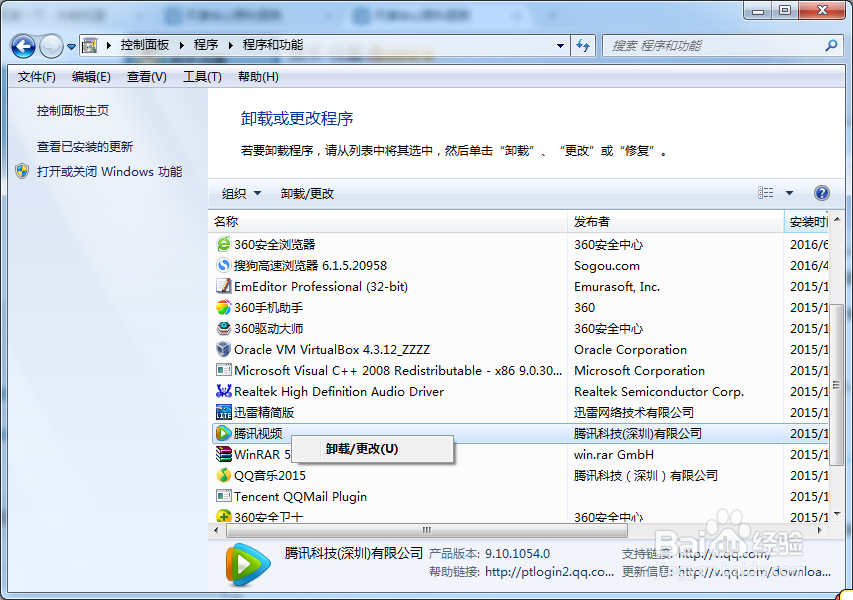Expand the 组织 dropdown
The height and width of the screenshot is (600, 853).
pyautogui.click(x=241, y=194)
